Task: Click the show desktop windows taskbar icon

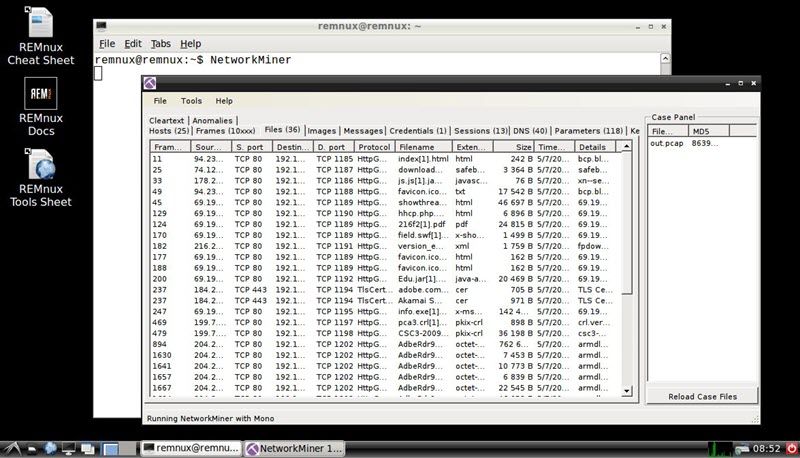Action: pyautogui.click(x=88, y=449)
